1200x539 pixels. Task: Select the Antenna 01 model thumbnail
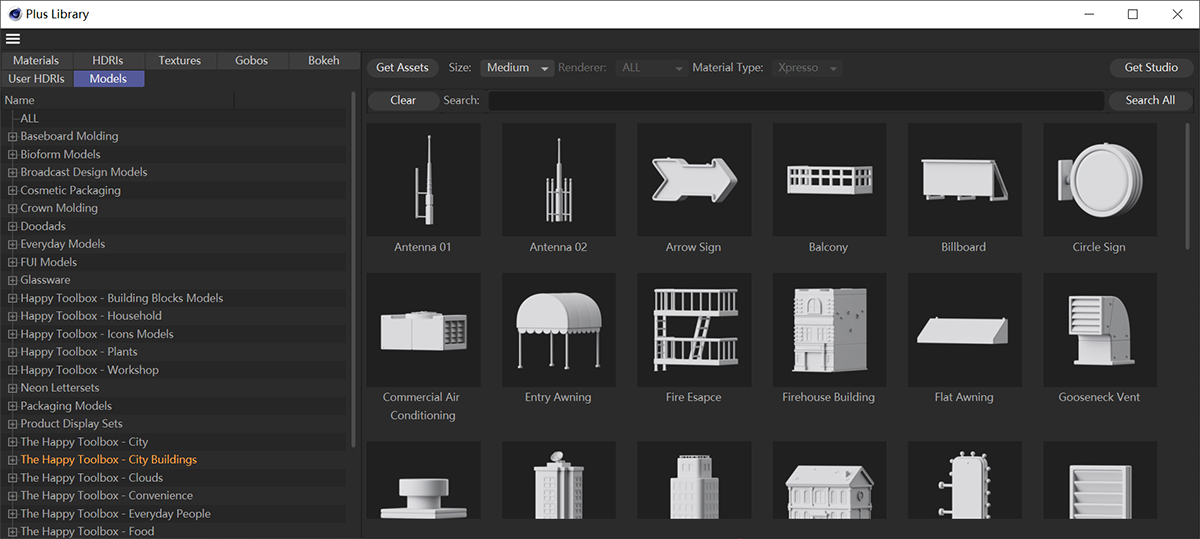[x=423, y=180]
